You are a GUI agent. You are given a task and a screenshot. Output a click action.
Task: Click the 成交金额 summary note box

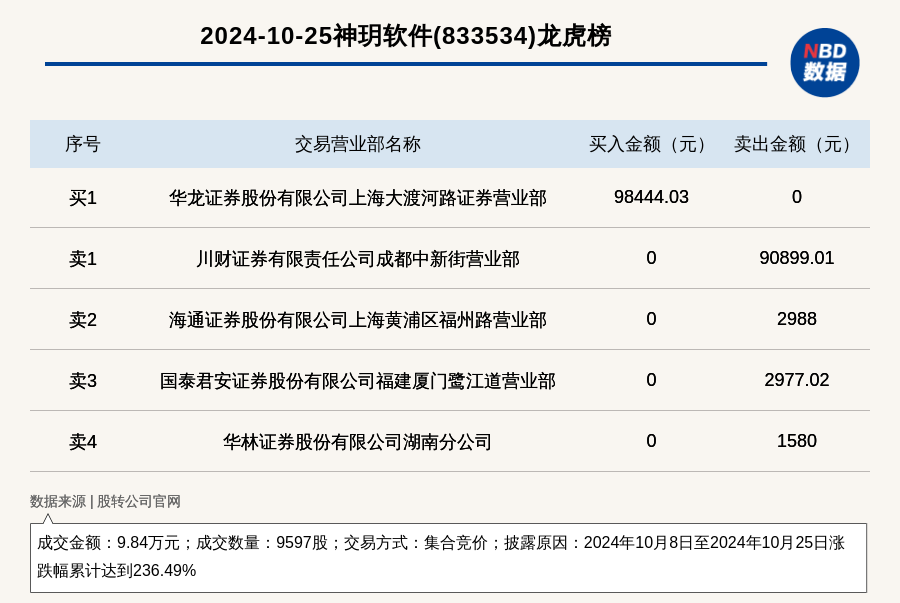[x=448, y=557]
